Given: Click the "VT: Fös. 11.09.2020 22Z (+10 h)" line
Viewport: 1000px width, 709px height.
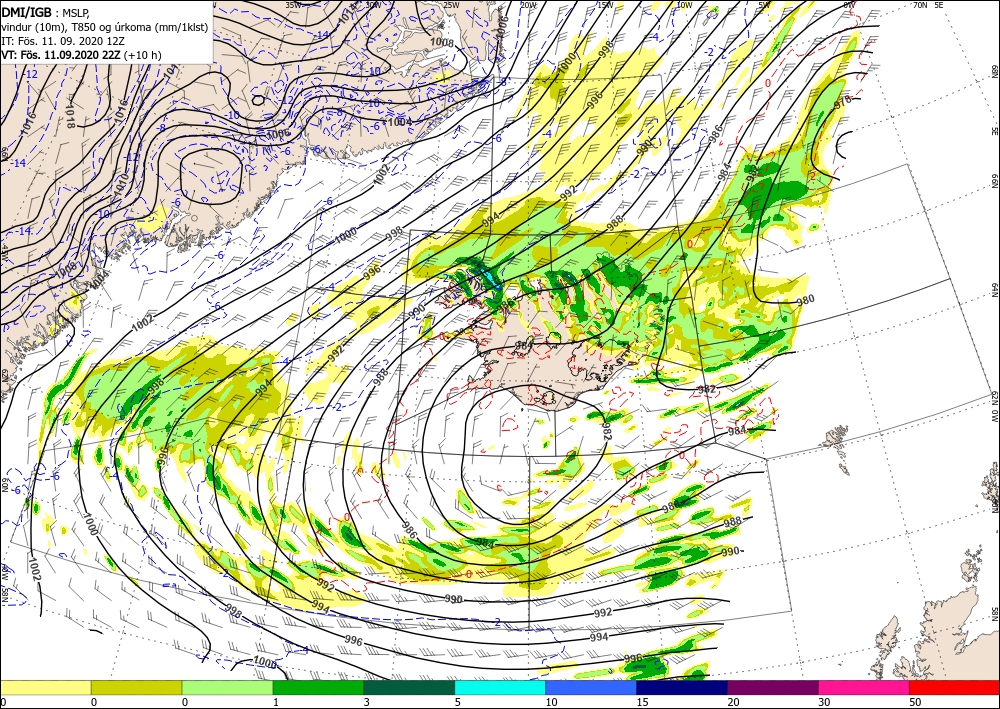Looking at the screenshot, I should coord(82,55).
